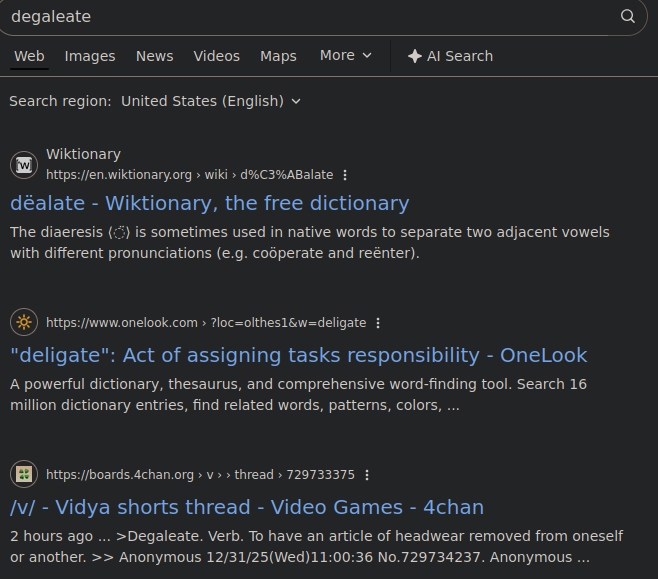Click the boards.4chan.org URL breadcrumb

point(200,475)
